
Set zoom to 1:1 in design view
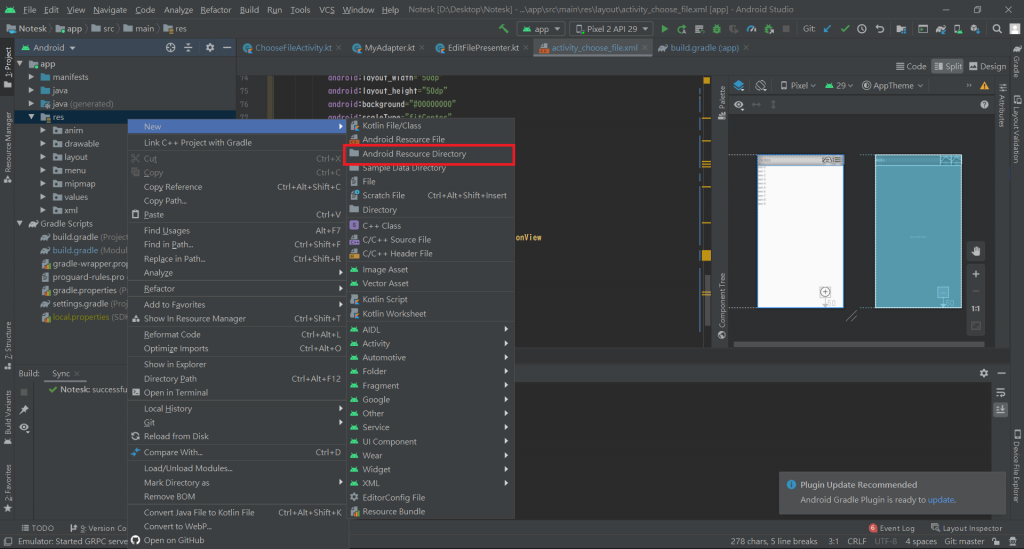(976, 309)
